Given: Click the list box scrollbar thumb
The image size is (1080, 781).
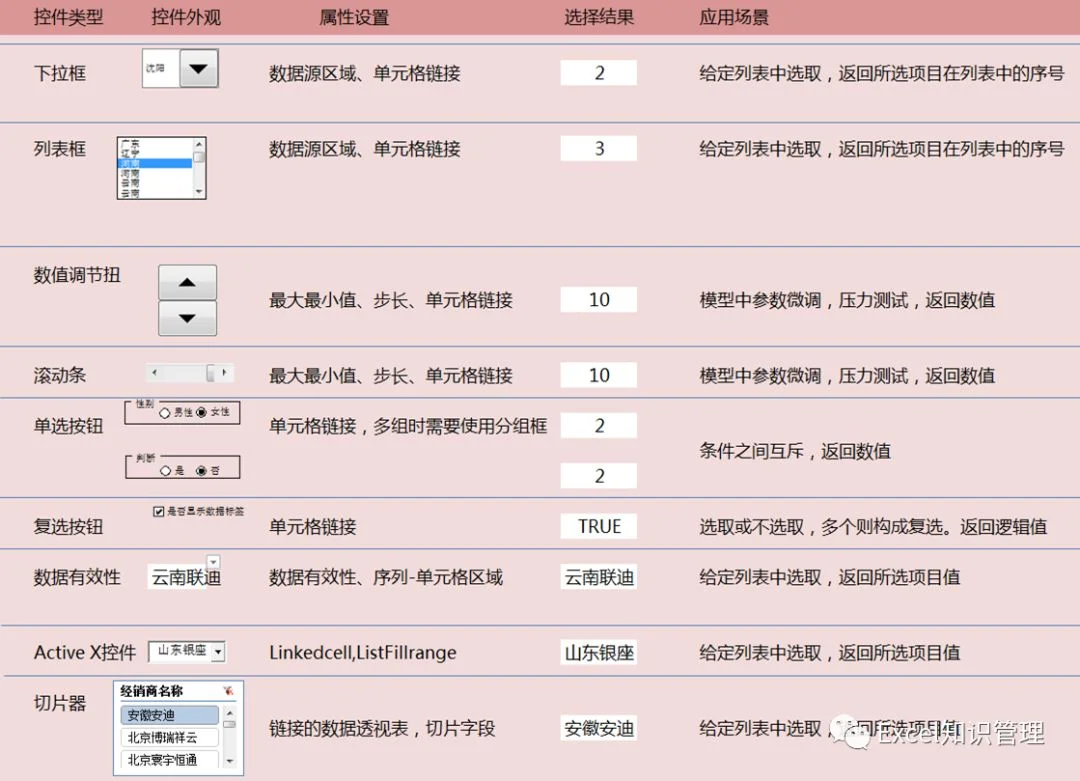Looking at the screenshot, I should pos(199,156).
